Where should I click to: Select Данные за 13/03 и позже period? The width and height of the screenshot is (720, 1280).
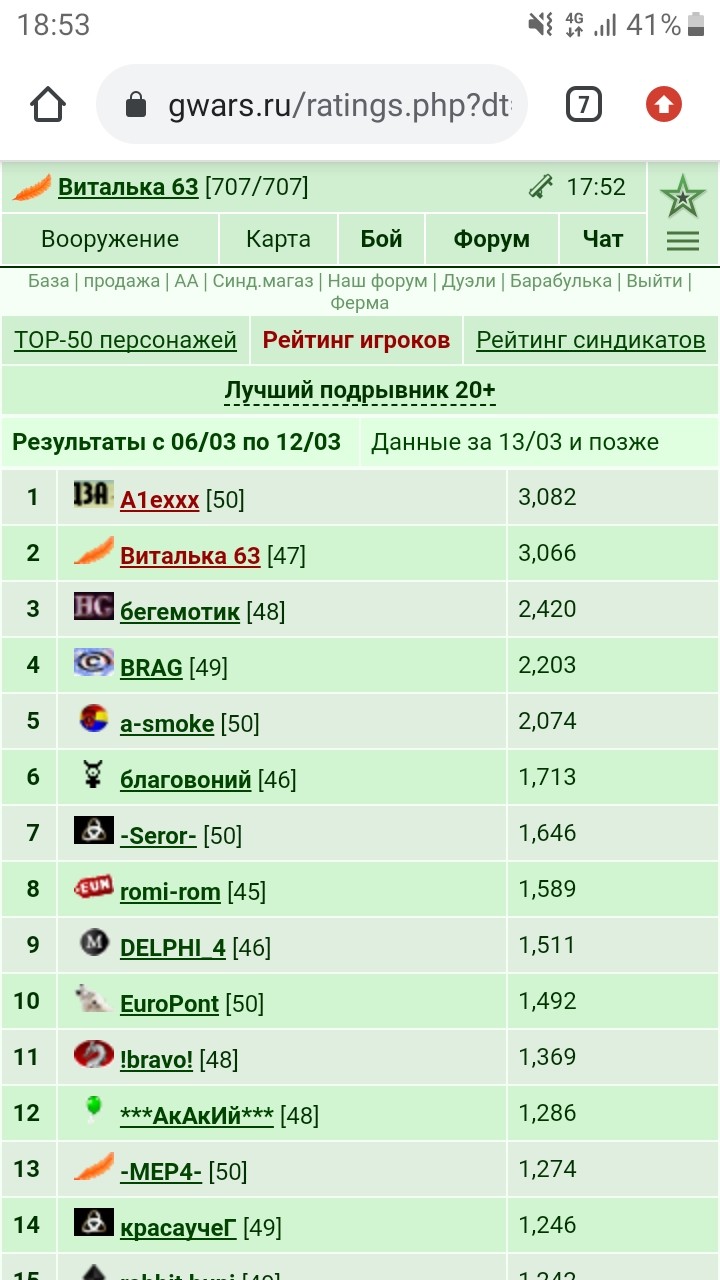click(x=515, y=442)
